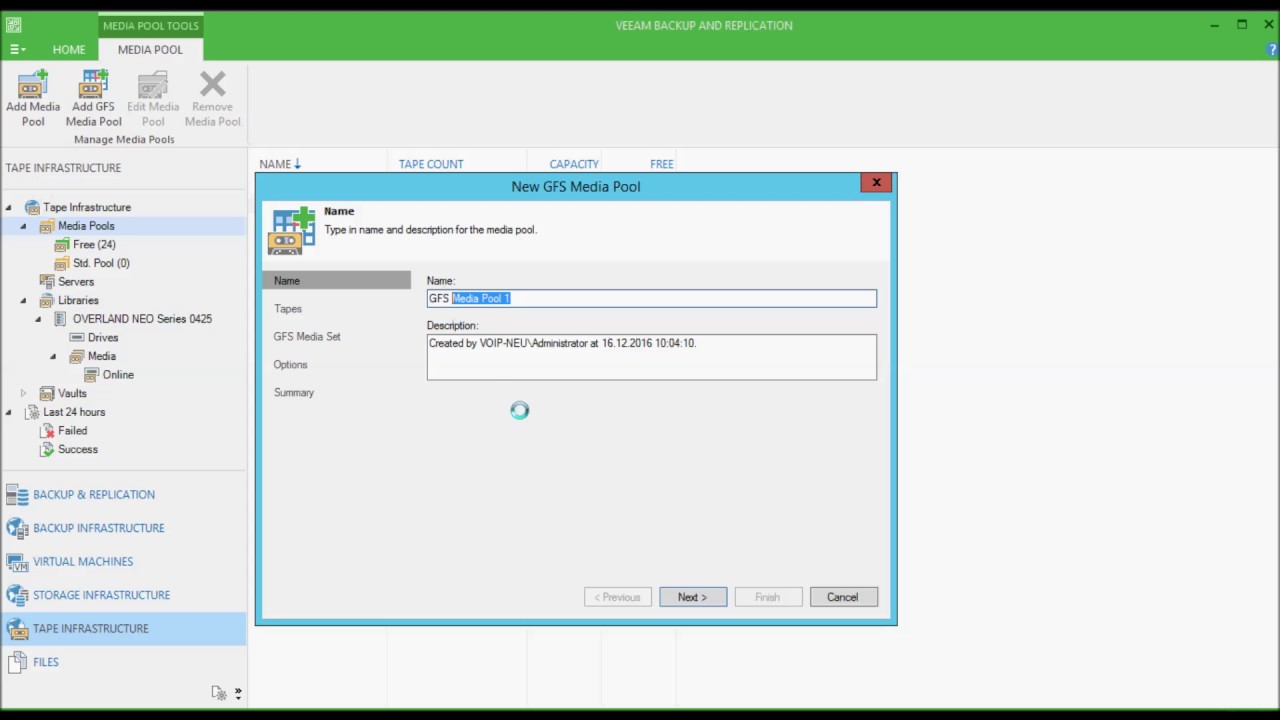Click the media pool Name input field
Viewport: 1280px width, 720px height.
[x=652, y=298]
